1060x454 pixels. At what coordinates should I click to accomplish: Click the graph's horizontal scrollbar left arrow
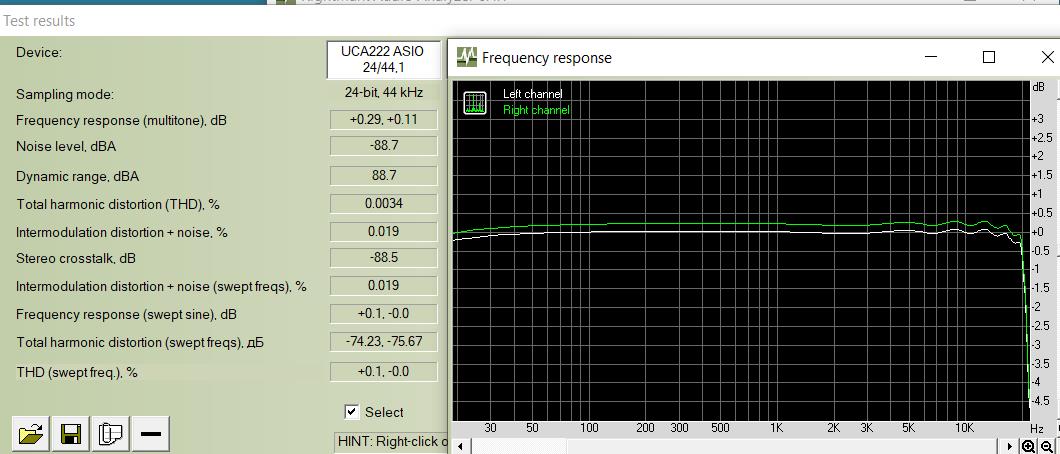pyautogui.click(x=460, y=447)
